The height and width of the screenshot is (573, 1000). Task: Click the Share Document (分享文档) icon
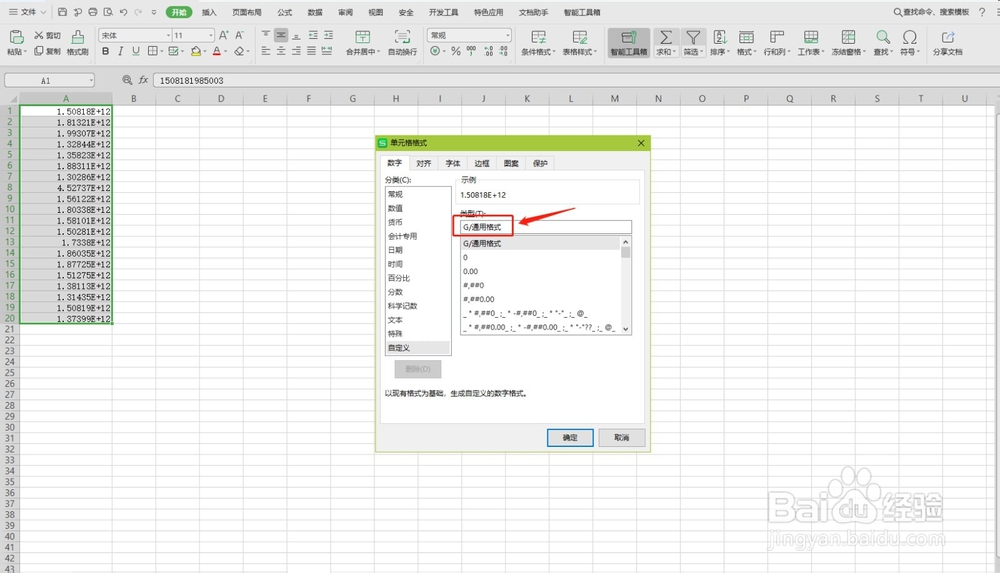pos(948,37)
